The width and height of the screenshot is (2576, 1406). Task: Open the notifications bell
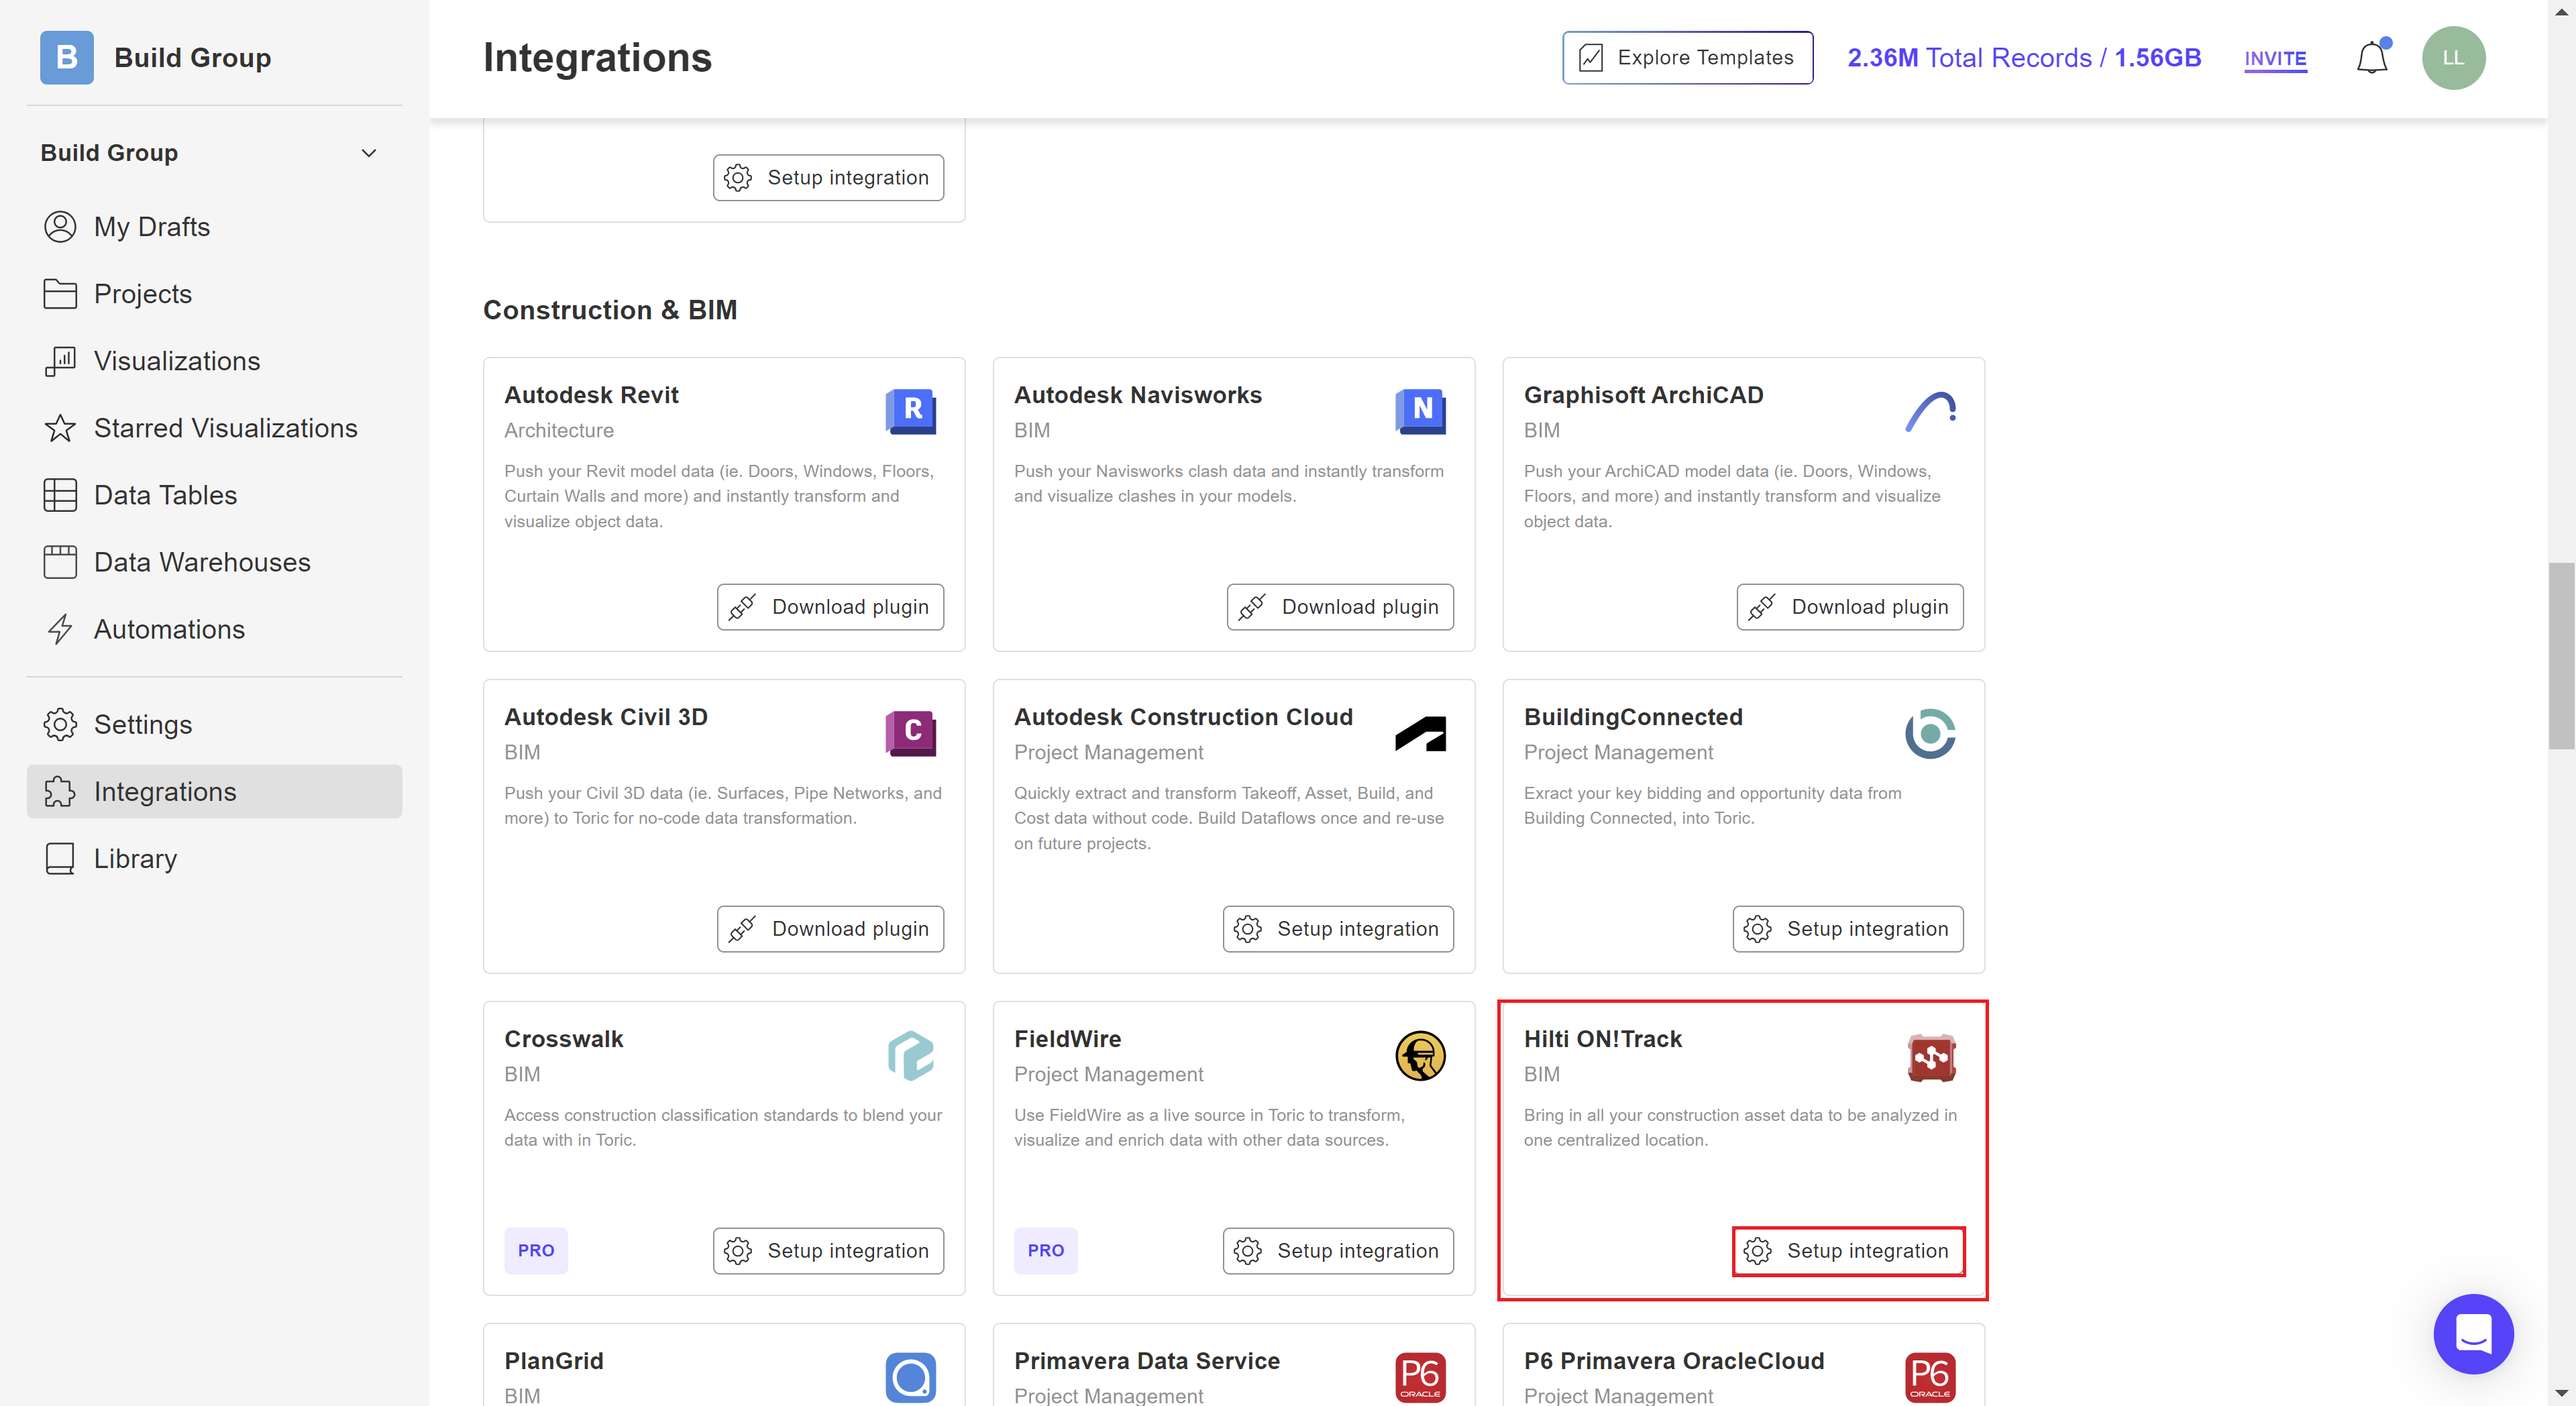[2372, 57]
